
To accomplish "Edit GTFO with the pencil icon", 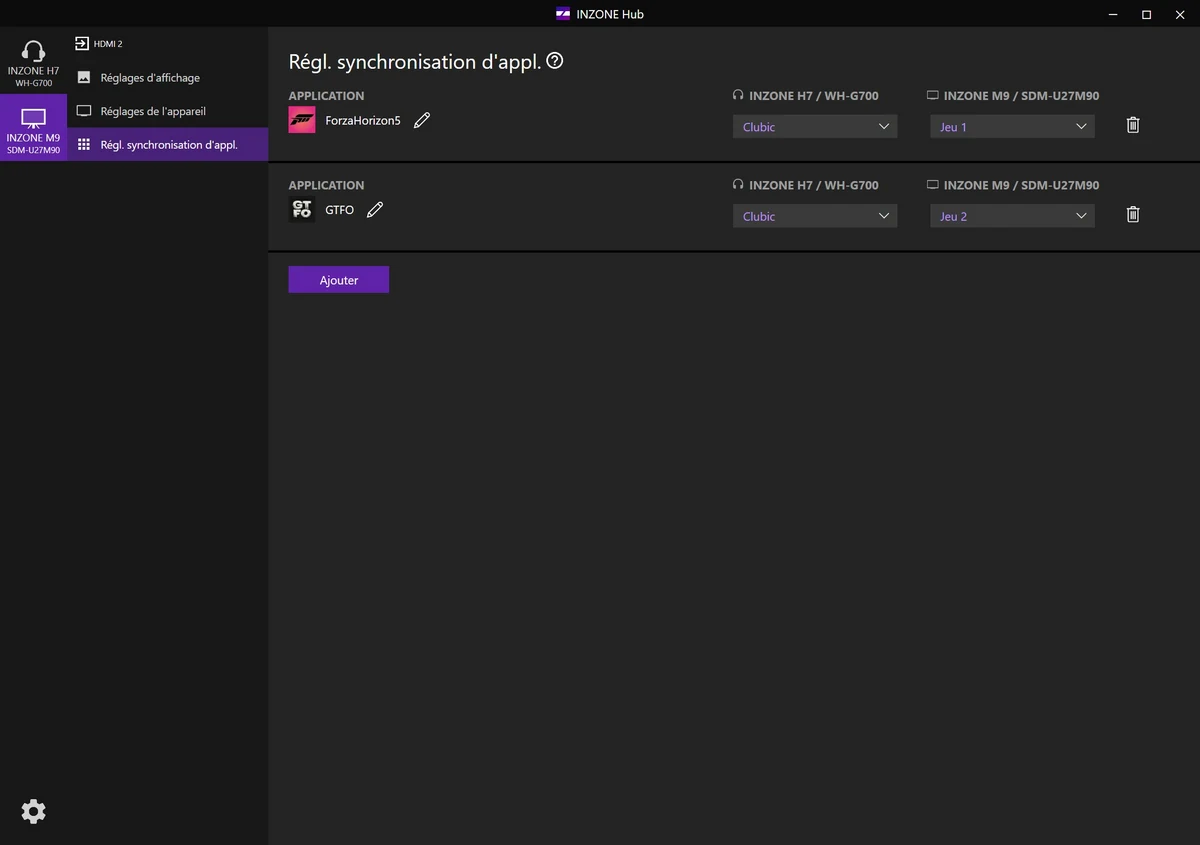I will point(375,210).
